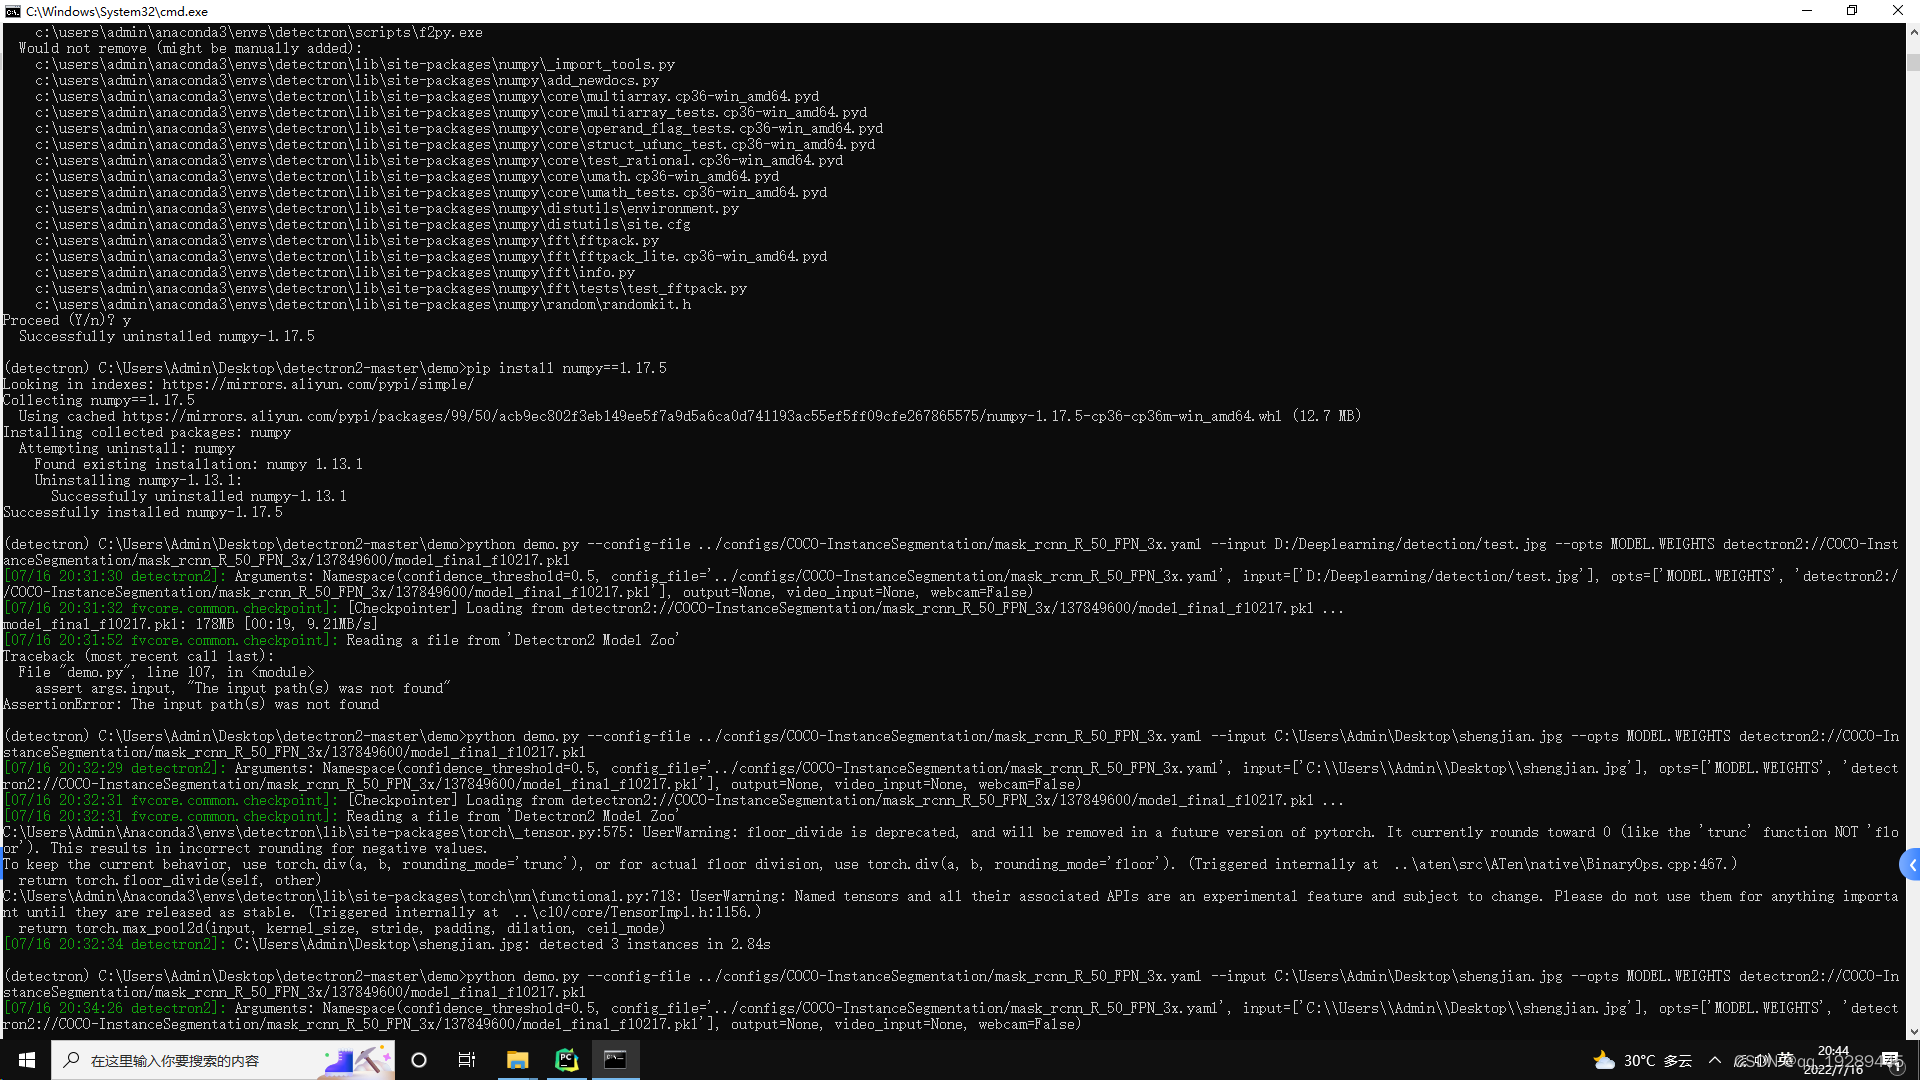Open Task View on the taskbar

point(467,1059)
